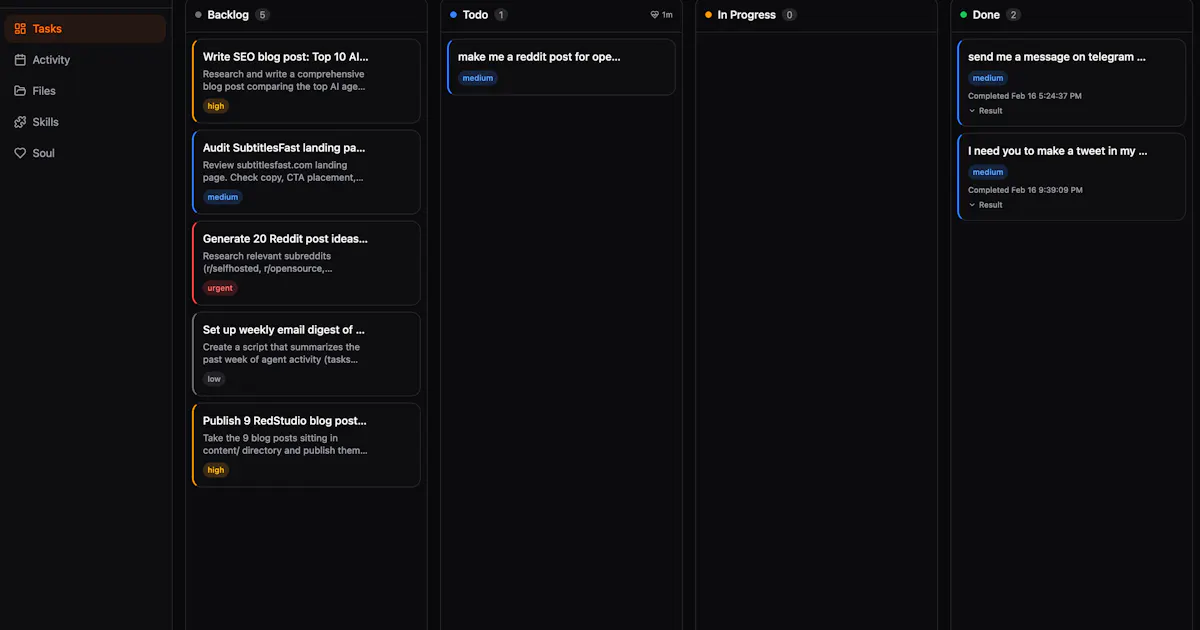The width and height of the screenshot is (1200, 630).
Task: Open the Files section
Action: [85, 91]
